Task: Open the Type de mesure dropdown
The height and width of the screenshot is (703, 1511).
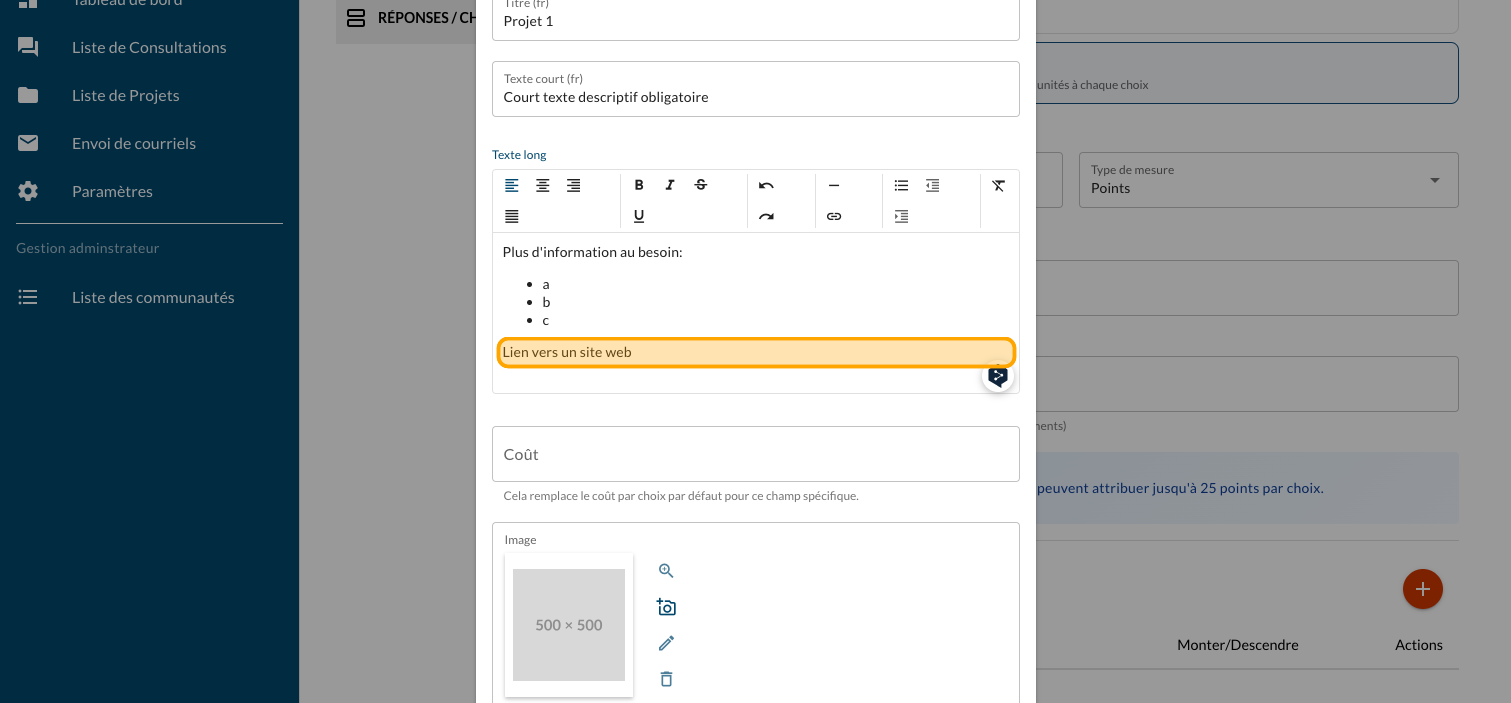Action: [1267, 180]
